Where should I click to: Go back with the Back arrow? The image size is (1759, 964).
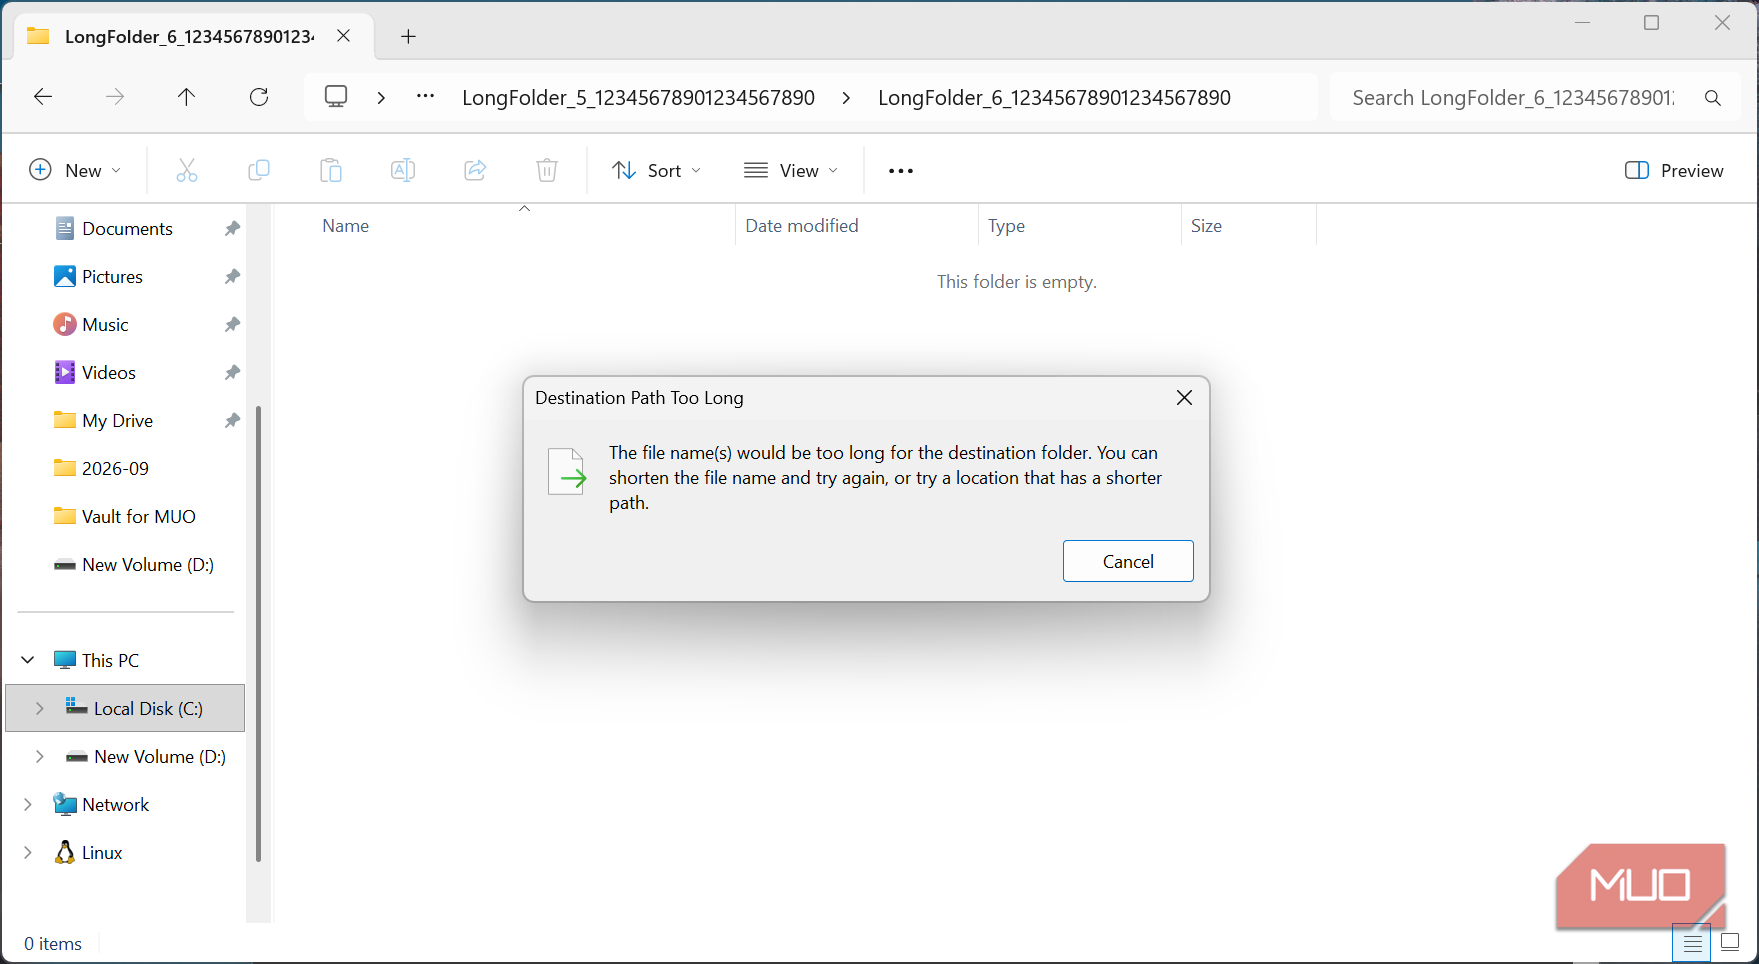[x=43, y=97]
